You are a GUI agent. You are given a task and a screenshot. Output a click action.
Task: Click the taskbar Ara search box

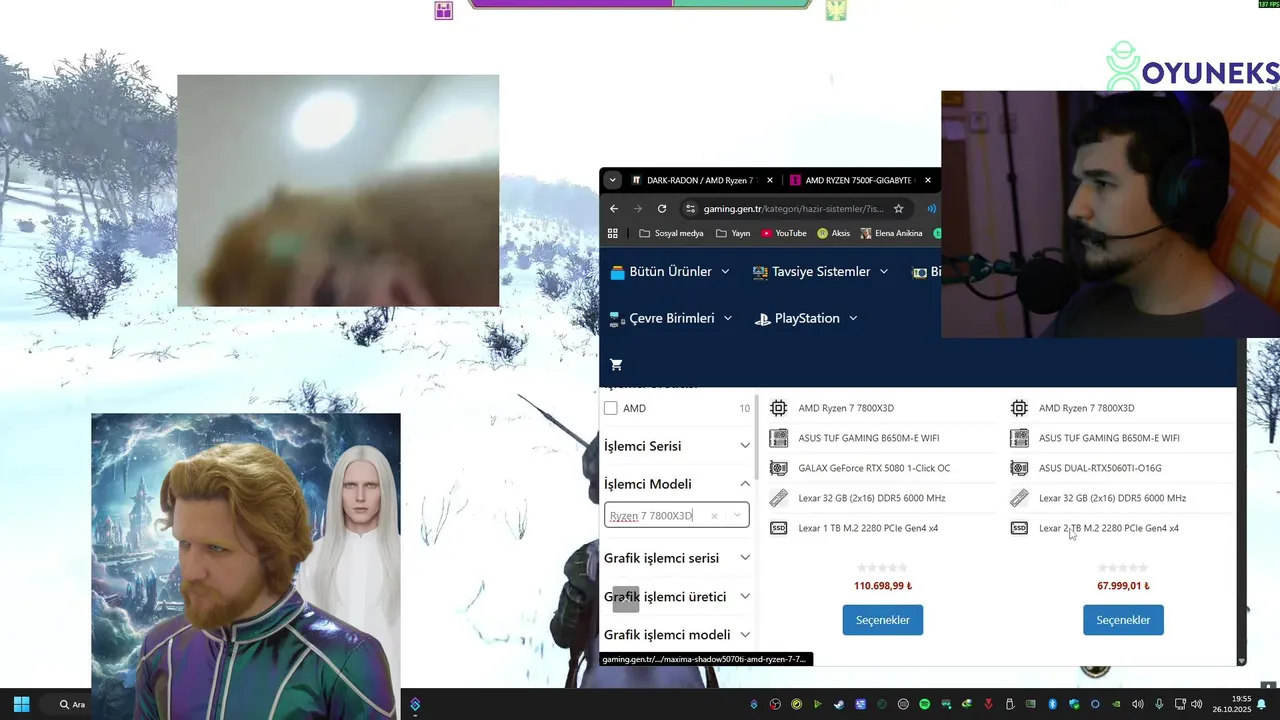click(72, 704)
